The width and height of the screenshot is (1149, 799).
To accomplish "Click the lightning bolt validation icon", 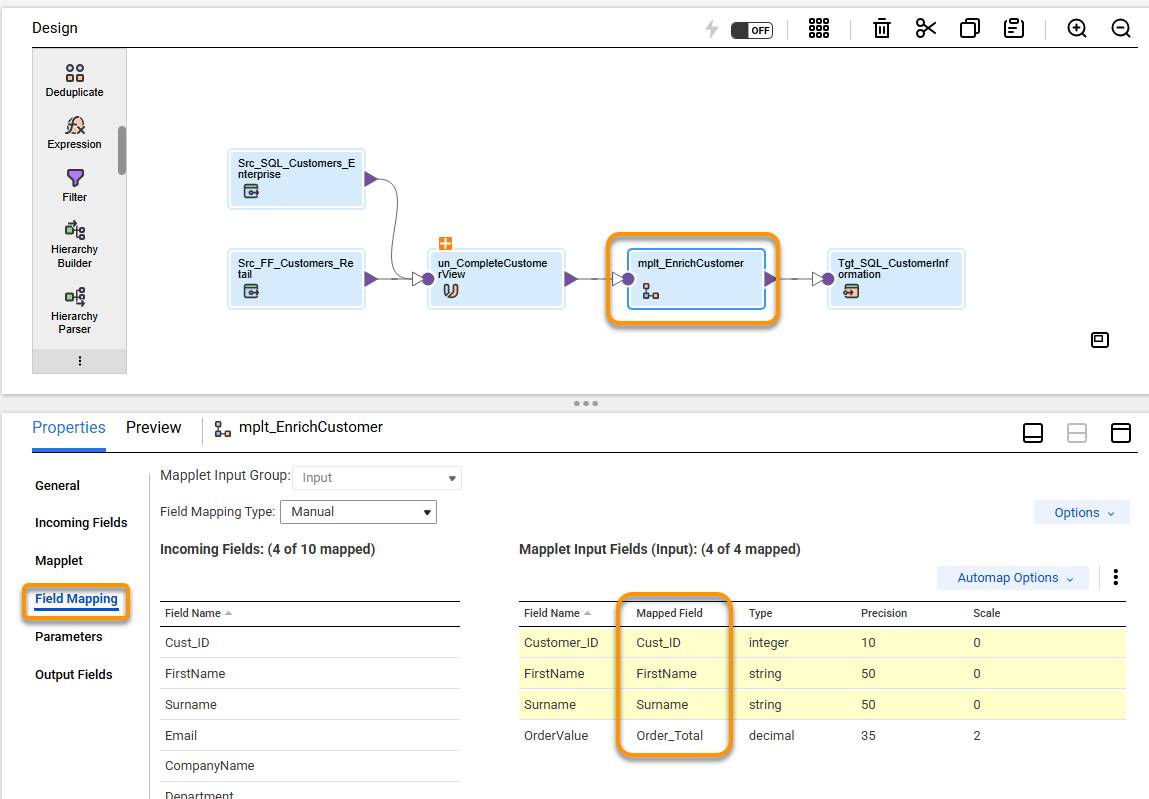I will pyautogui.click(x=712, y=29).
